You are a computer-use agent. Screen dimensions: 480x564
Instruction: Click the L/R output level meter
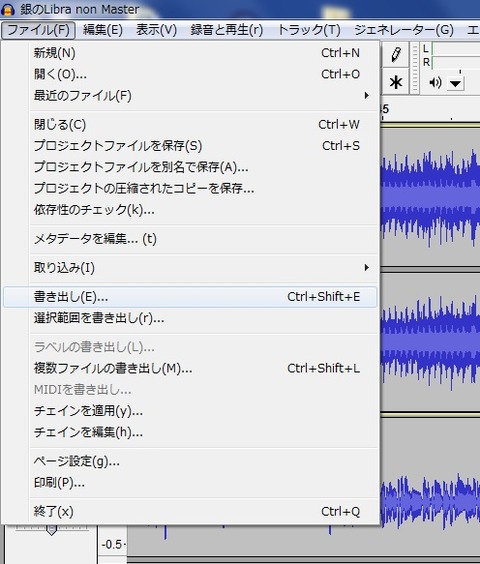451,55
